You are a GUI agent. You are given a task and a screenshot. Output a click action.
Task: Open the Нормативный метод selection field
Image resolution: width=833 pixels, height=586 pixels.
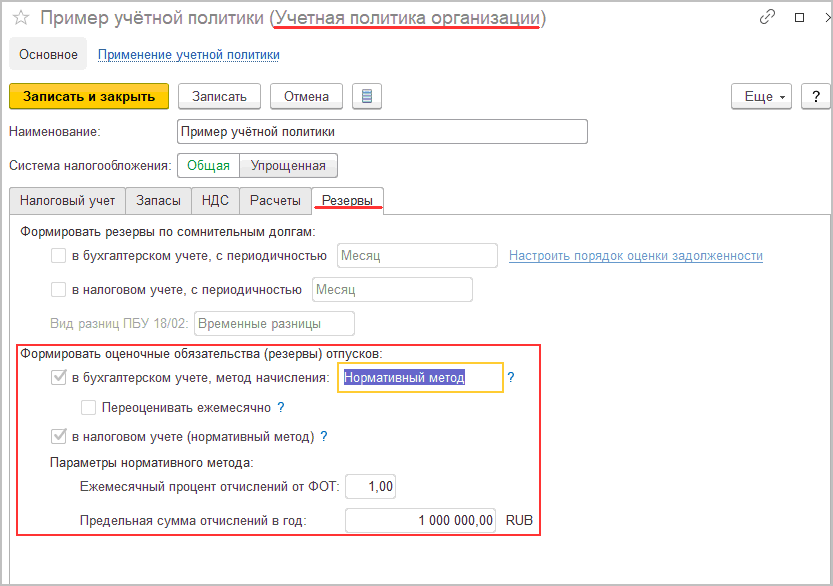(419, 378)
